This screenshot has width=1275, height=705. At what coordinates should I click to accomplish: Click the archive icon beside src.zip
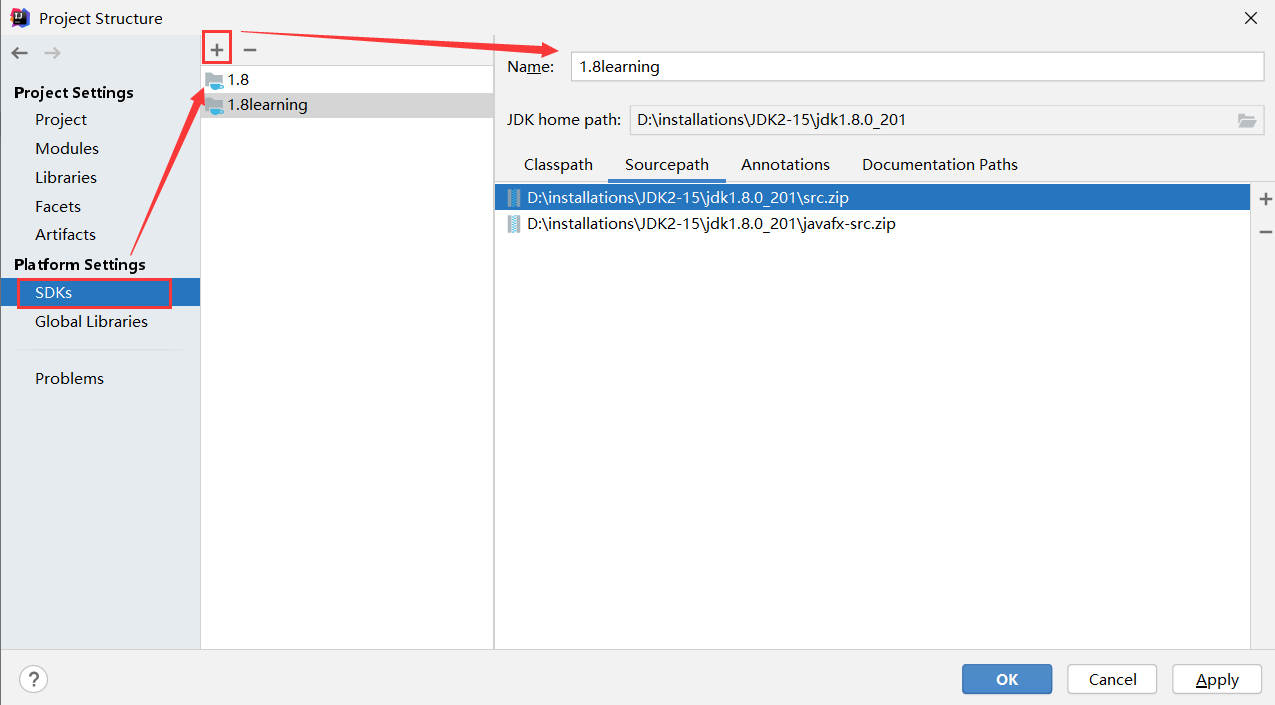click(514, 198)
